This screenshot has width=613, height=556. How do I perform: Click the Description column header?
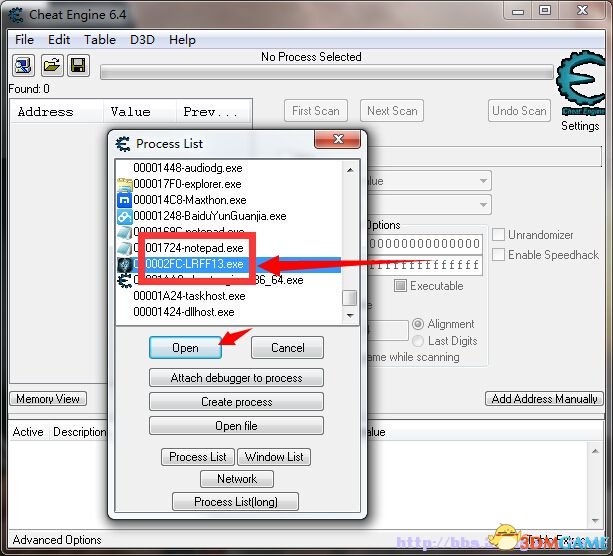pos(79,432)
